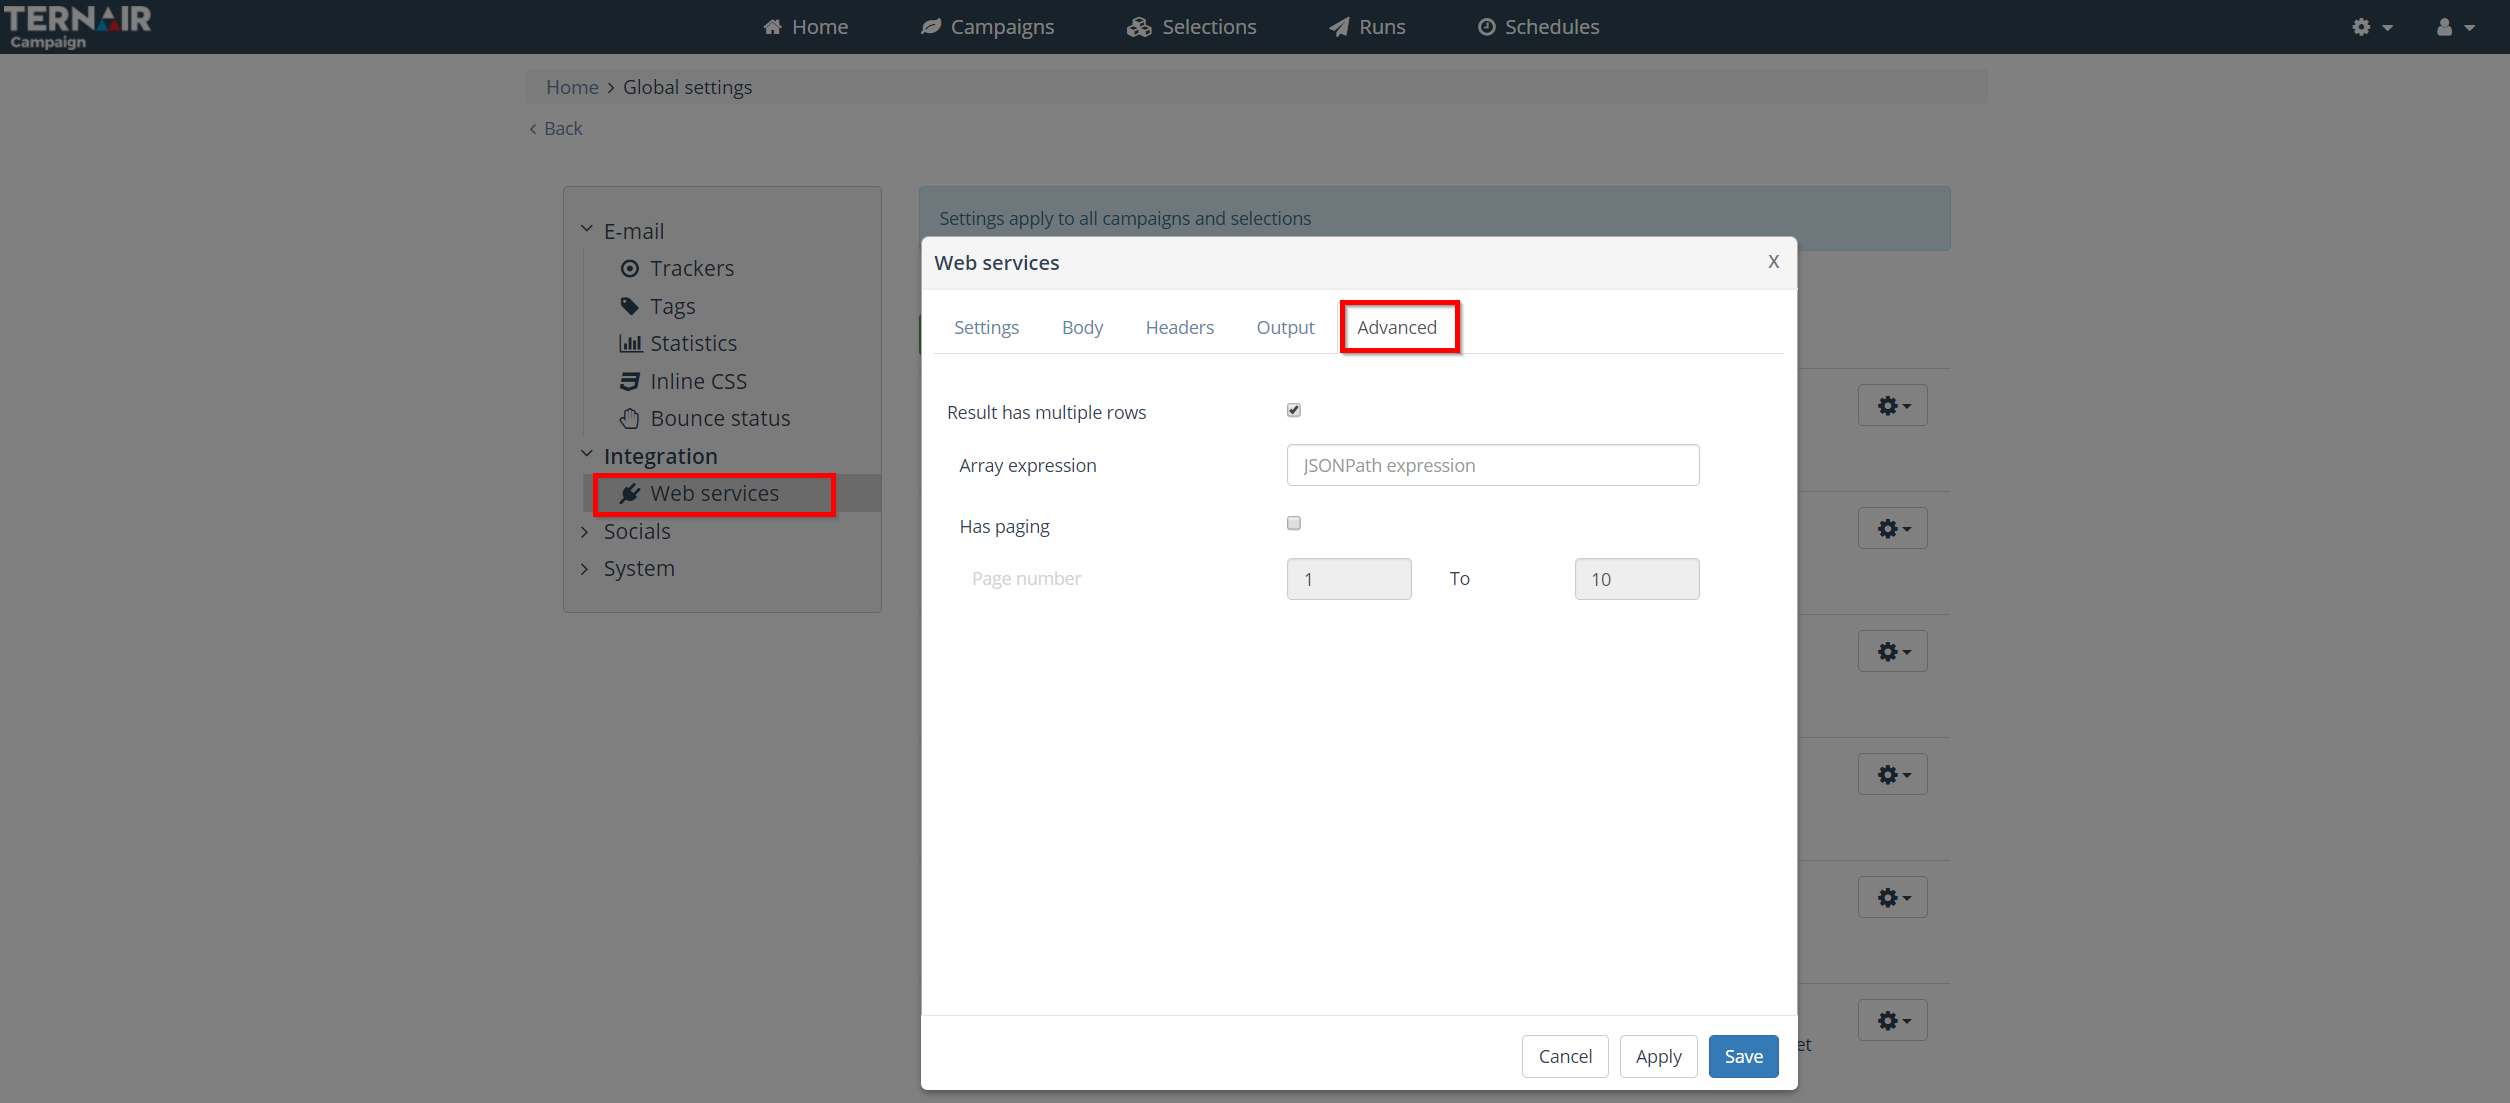Screen dimensions: 2510x1103
Task: Click the Bounce status hand icon
Action: coord(630,418)
